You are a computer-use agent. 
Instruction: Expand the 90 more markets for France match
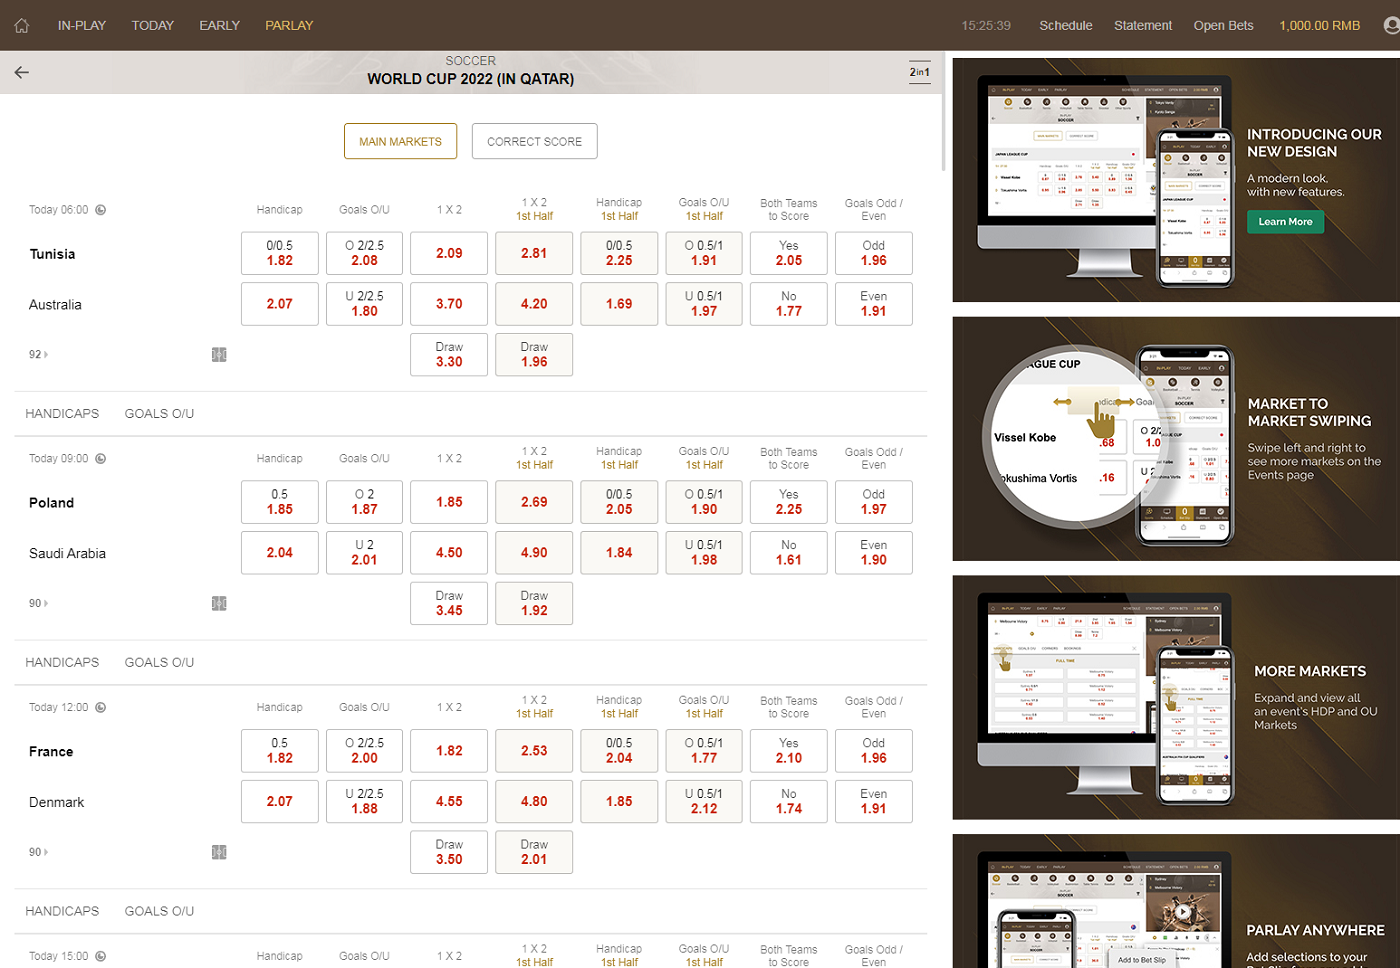[x=38, y=852]
